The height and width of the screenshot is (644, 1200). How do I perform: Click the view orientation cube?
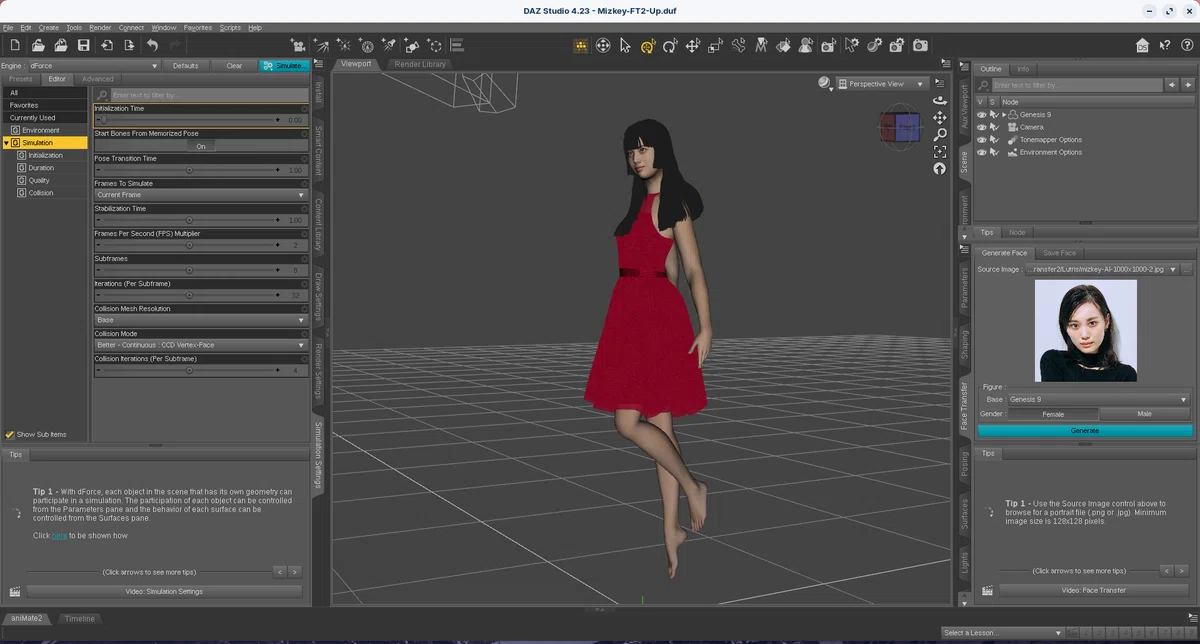point(900,126)
